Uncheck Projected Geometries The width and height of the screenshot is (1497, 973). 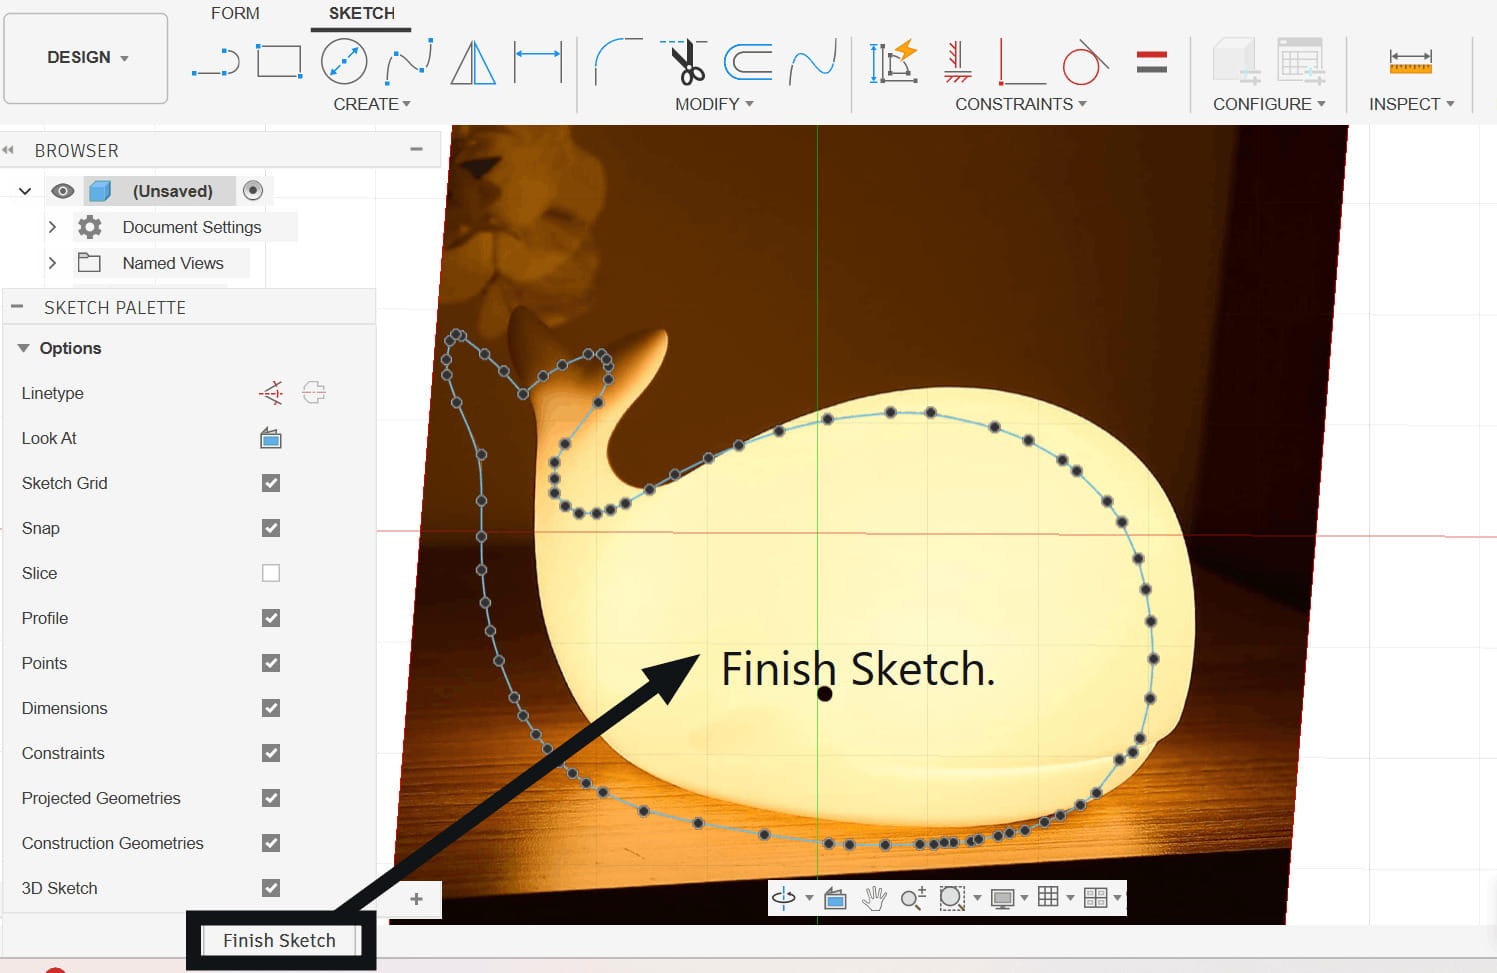click(x=271, y=798)
